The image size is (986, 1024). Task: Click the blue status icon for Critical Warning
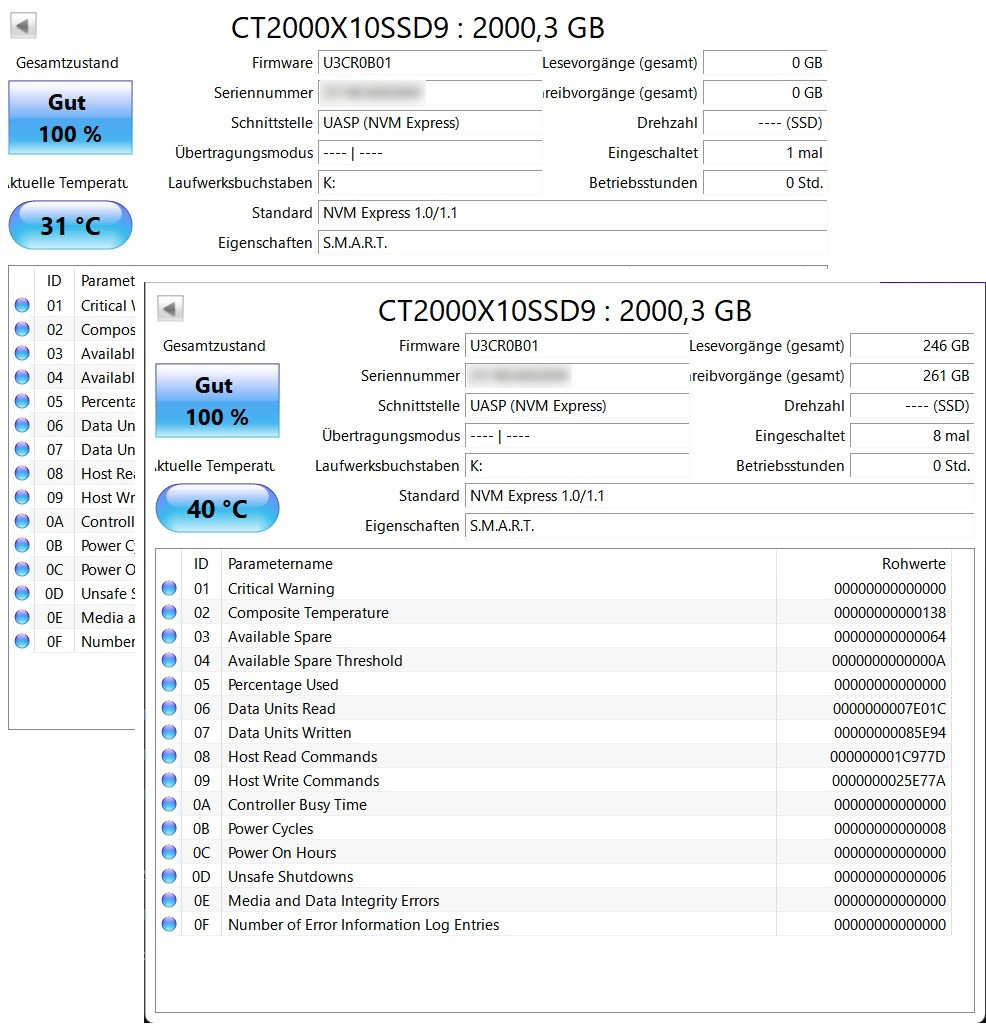click(169, 589)
